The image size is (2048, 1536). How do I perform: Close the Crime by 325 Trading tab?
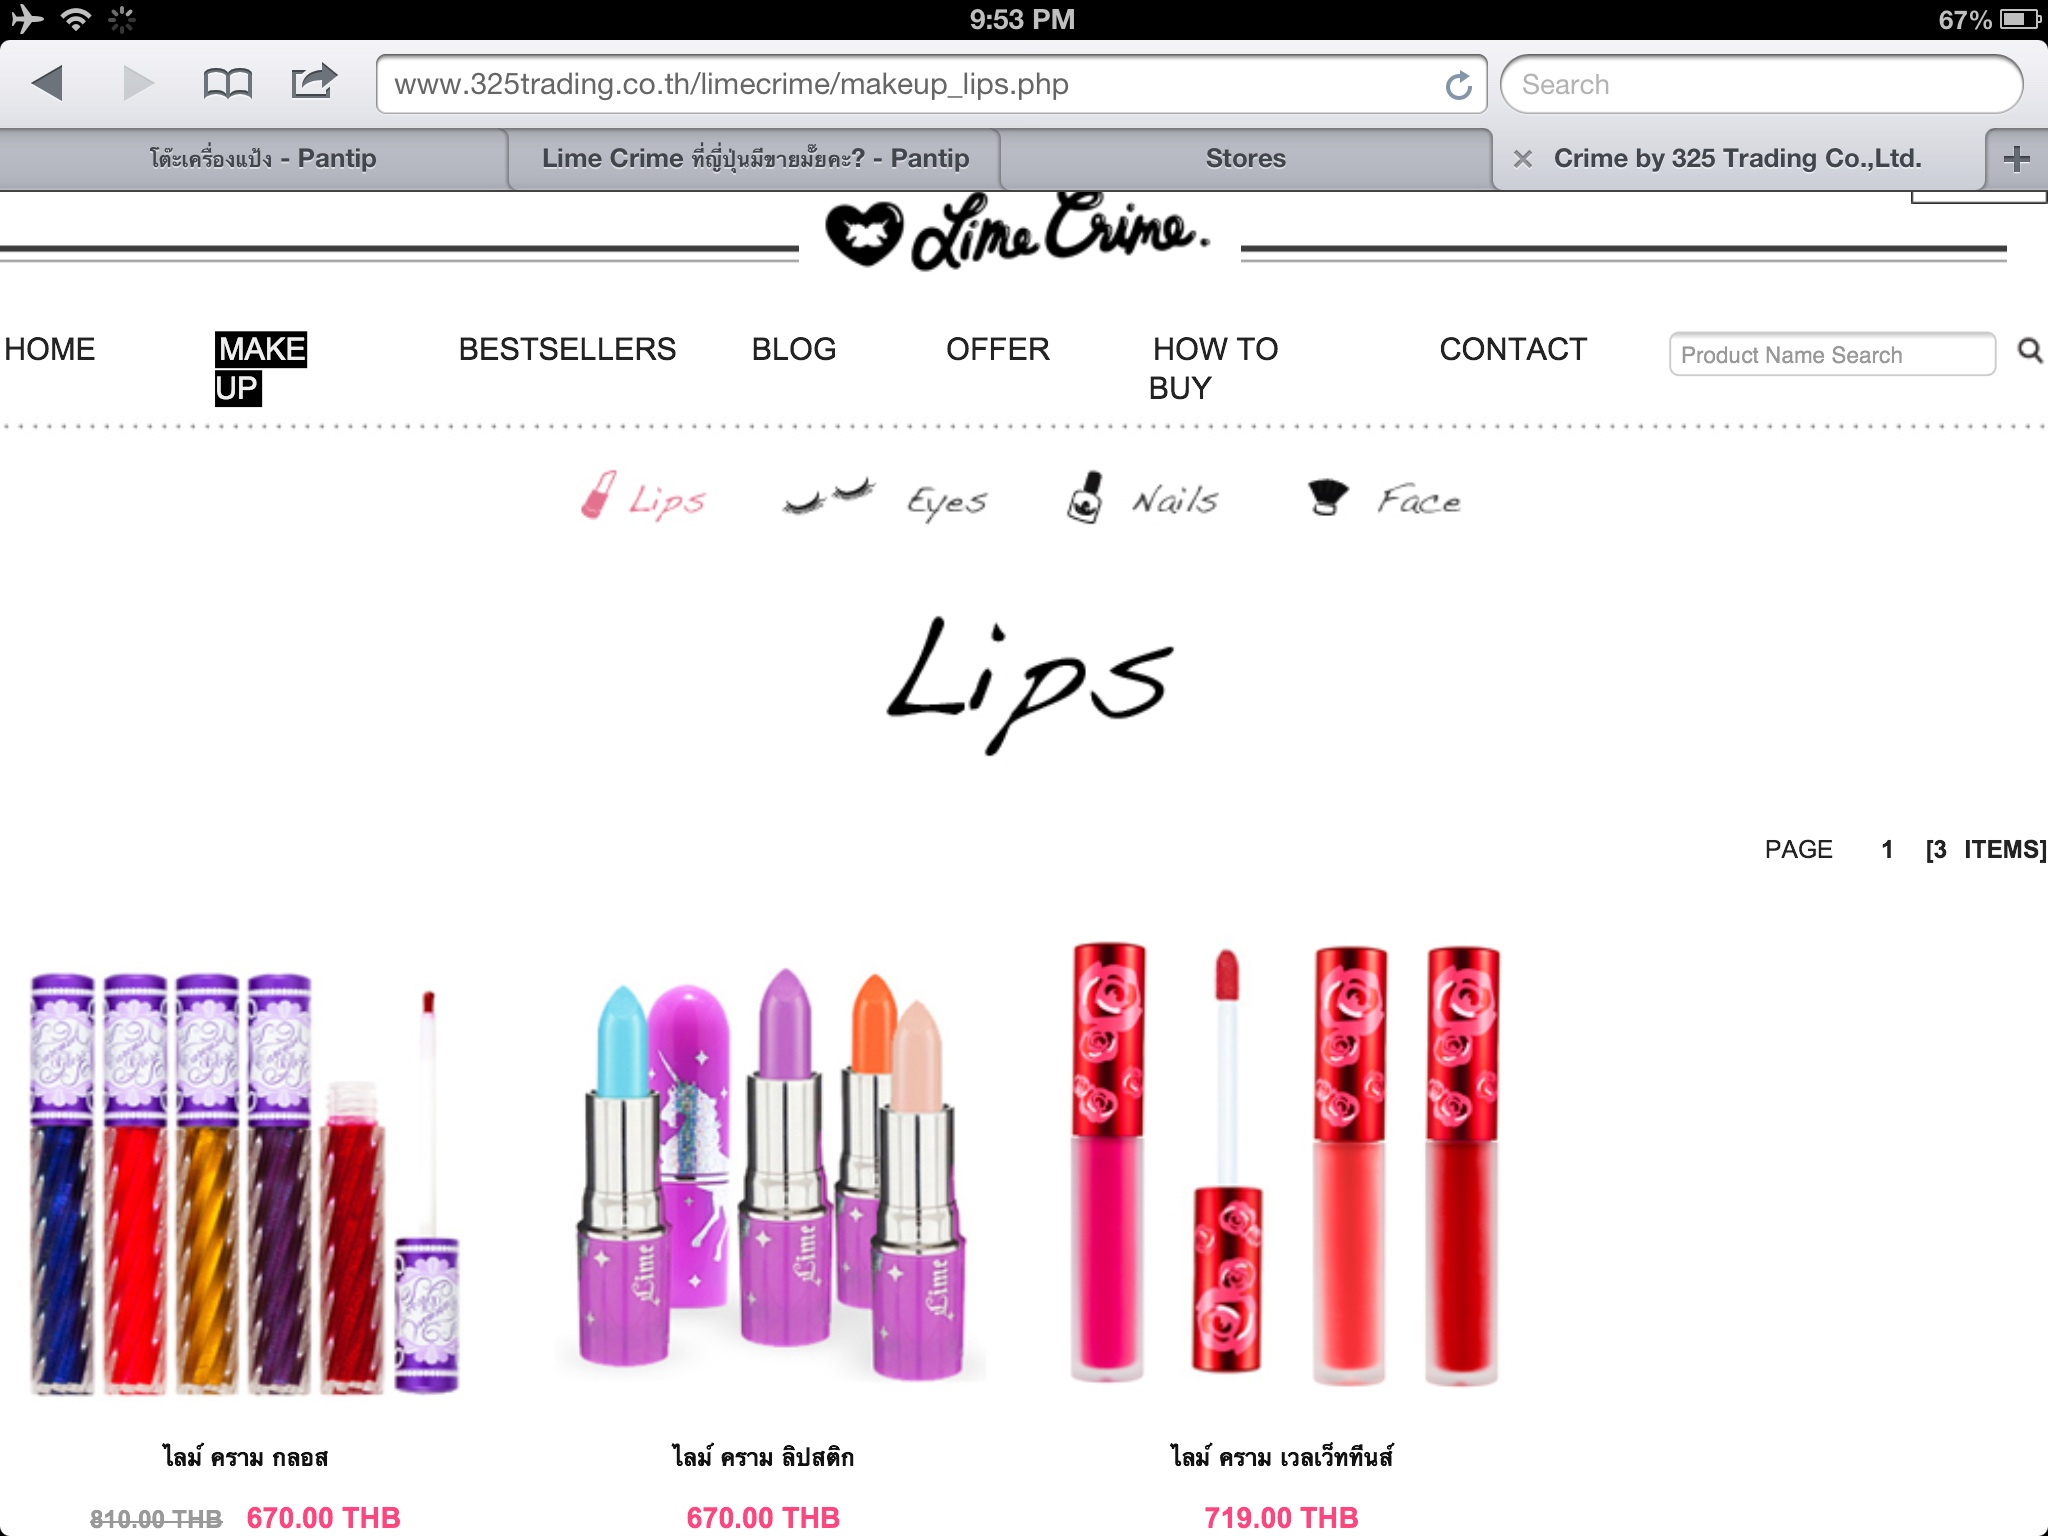tap(1522, 159)
